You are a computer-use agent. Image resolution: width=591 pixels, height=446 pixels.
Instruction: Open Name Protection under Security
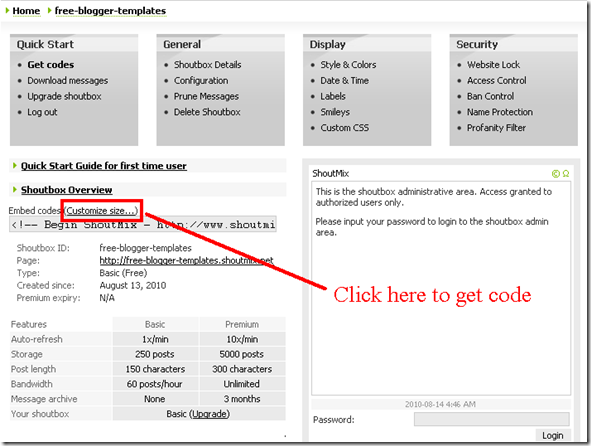click(500, 112)
